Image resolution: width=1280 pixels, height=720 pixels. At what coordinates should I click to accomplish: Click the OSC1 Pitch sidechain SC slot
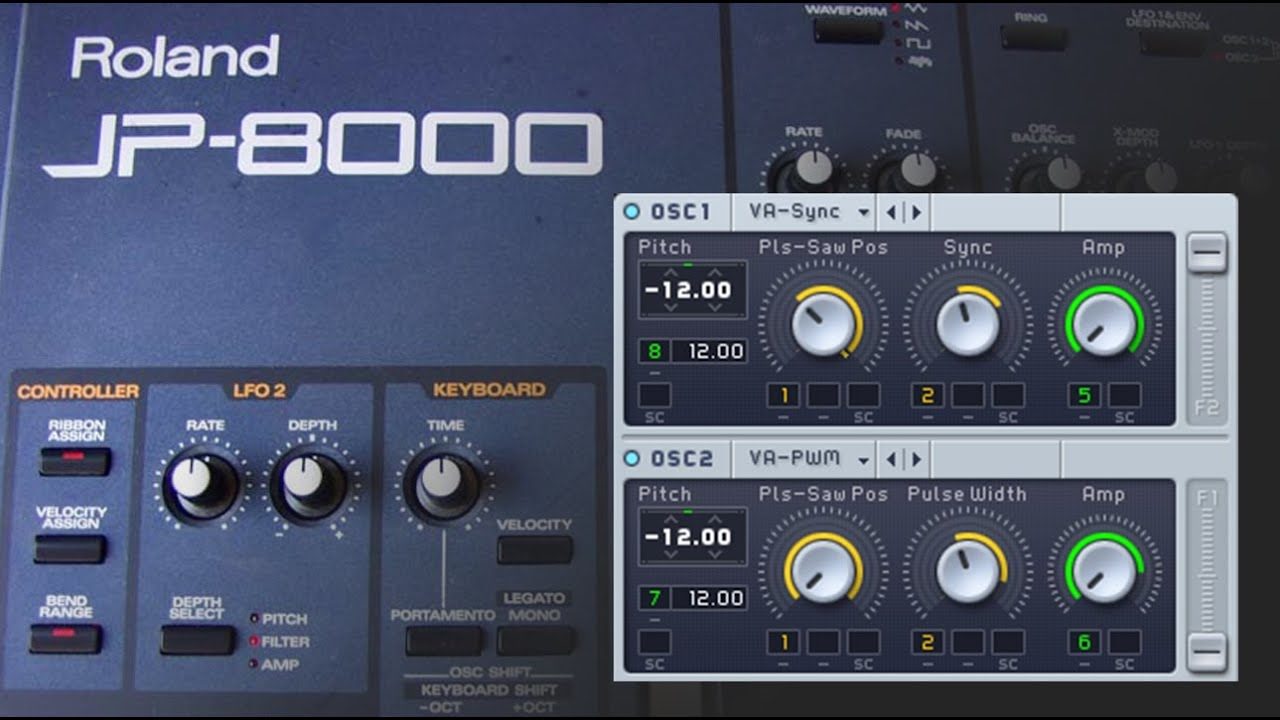coord(655,395)
